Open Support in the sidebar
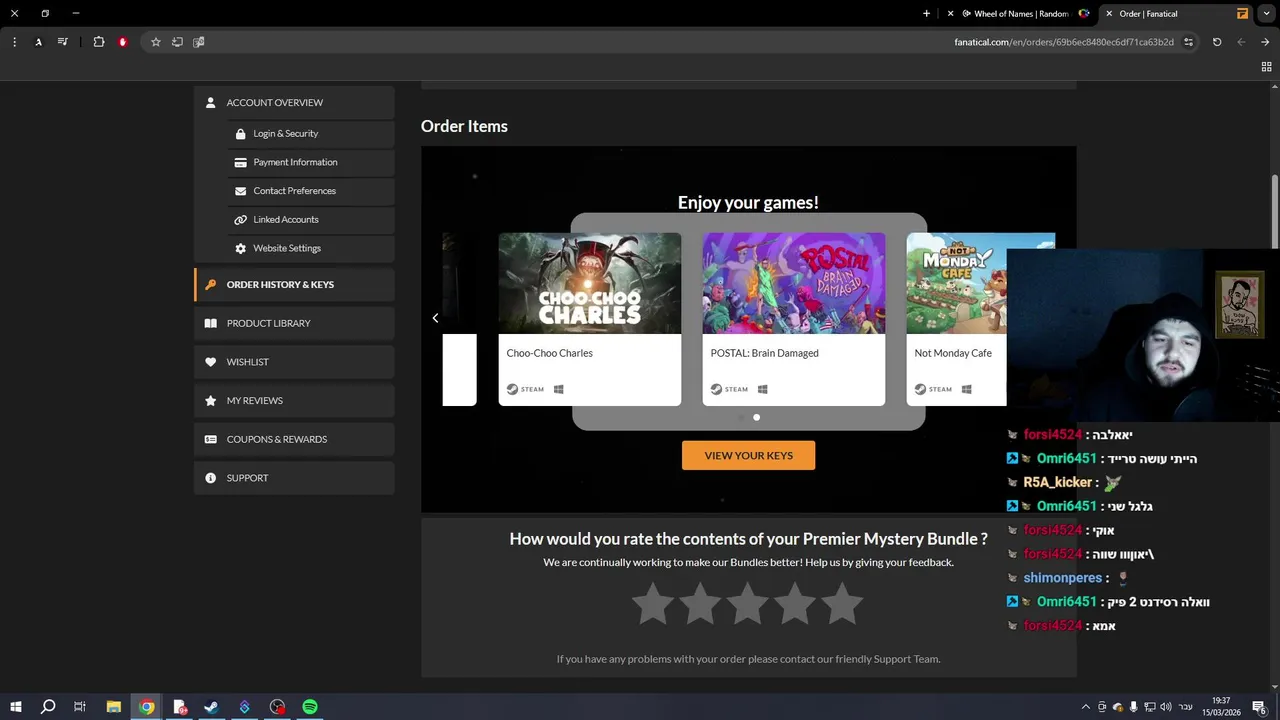Viewport: 1280px width, 720px height. coord(294,478)
